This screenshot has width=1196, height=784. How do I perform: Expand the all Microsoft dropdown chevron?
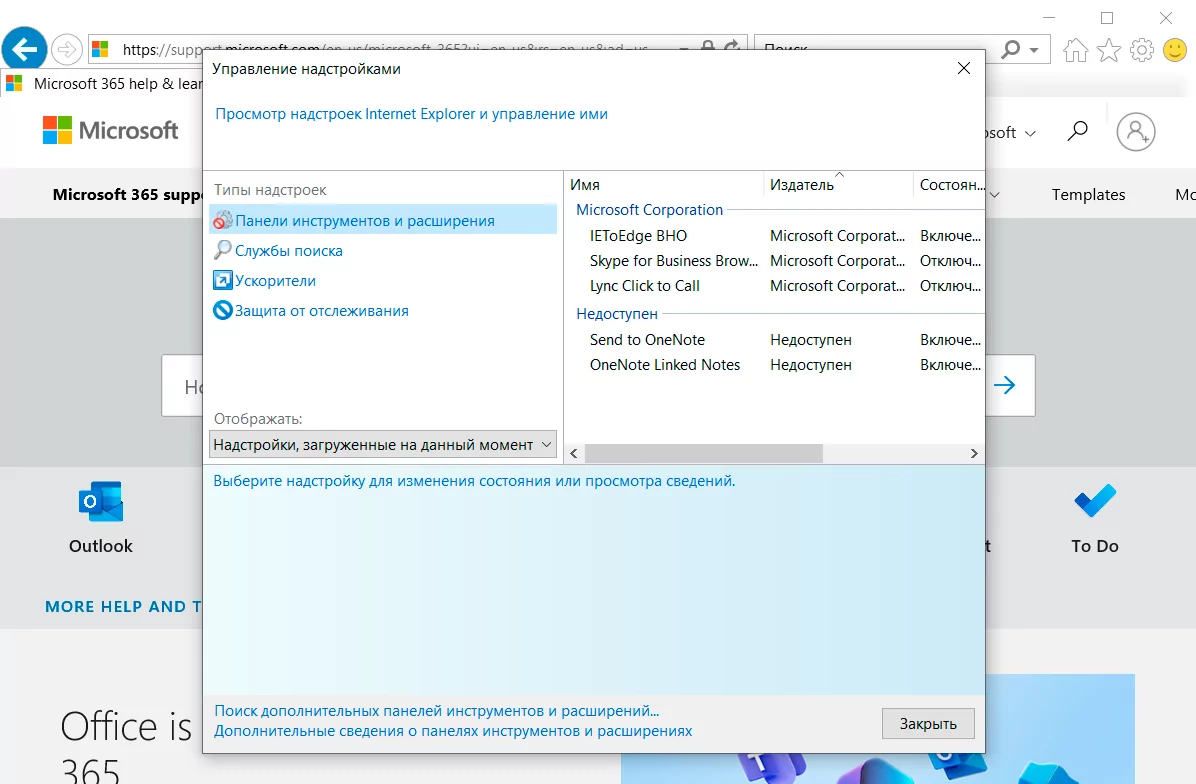1030,133
